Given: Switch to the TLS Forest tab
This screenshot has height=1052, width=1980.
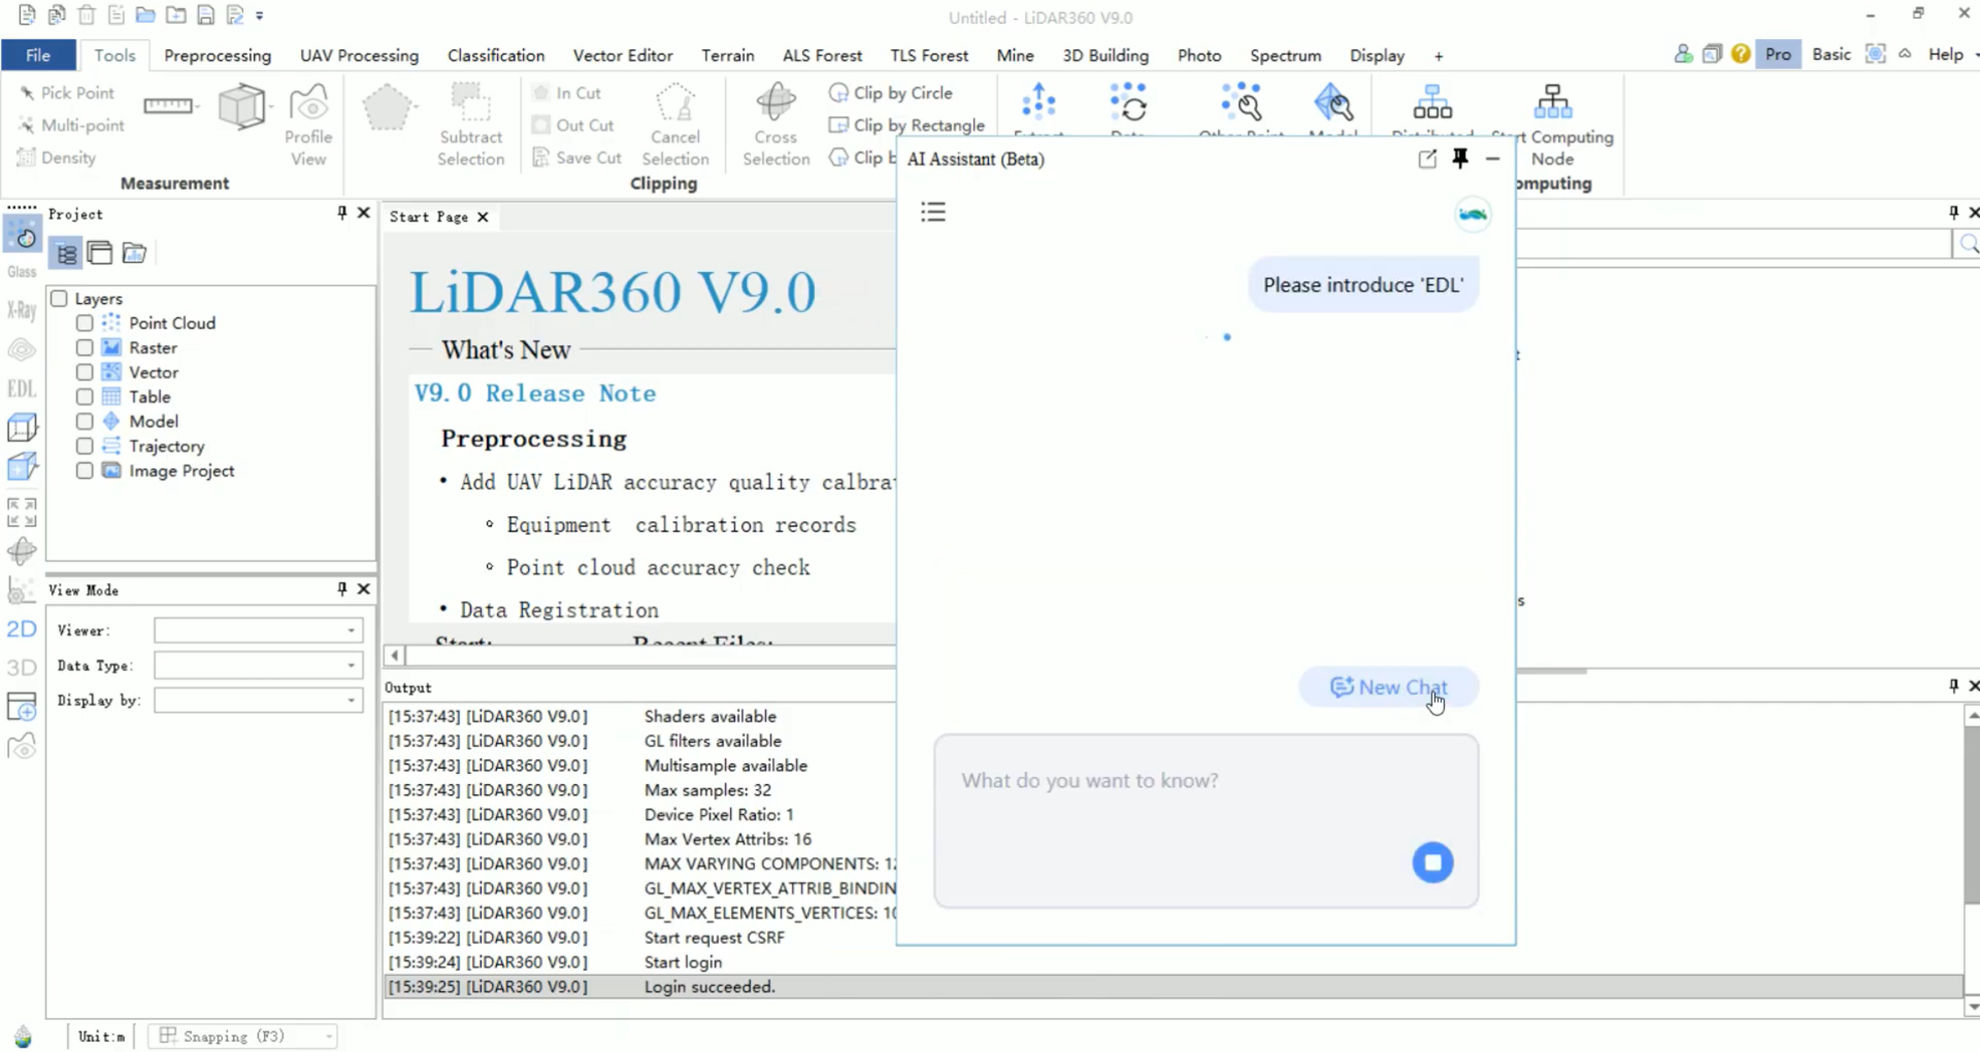Looking at the screenshot, I should 929,55.
